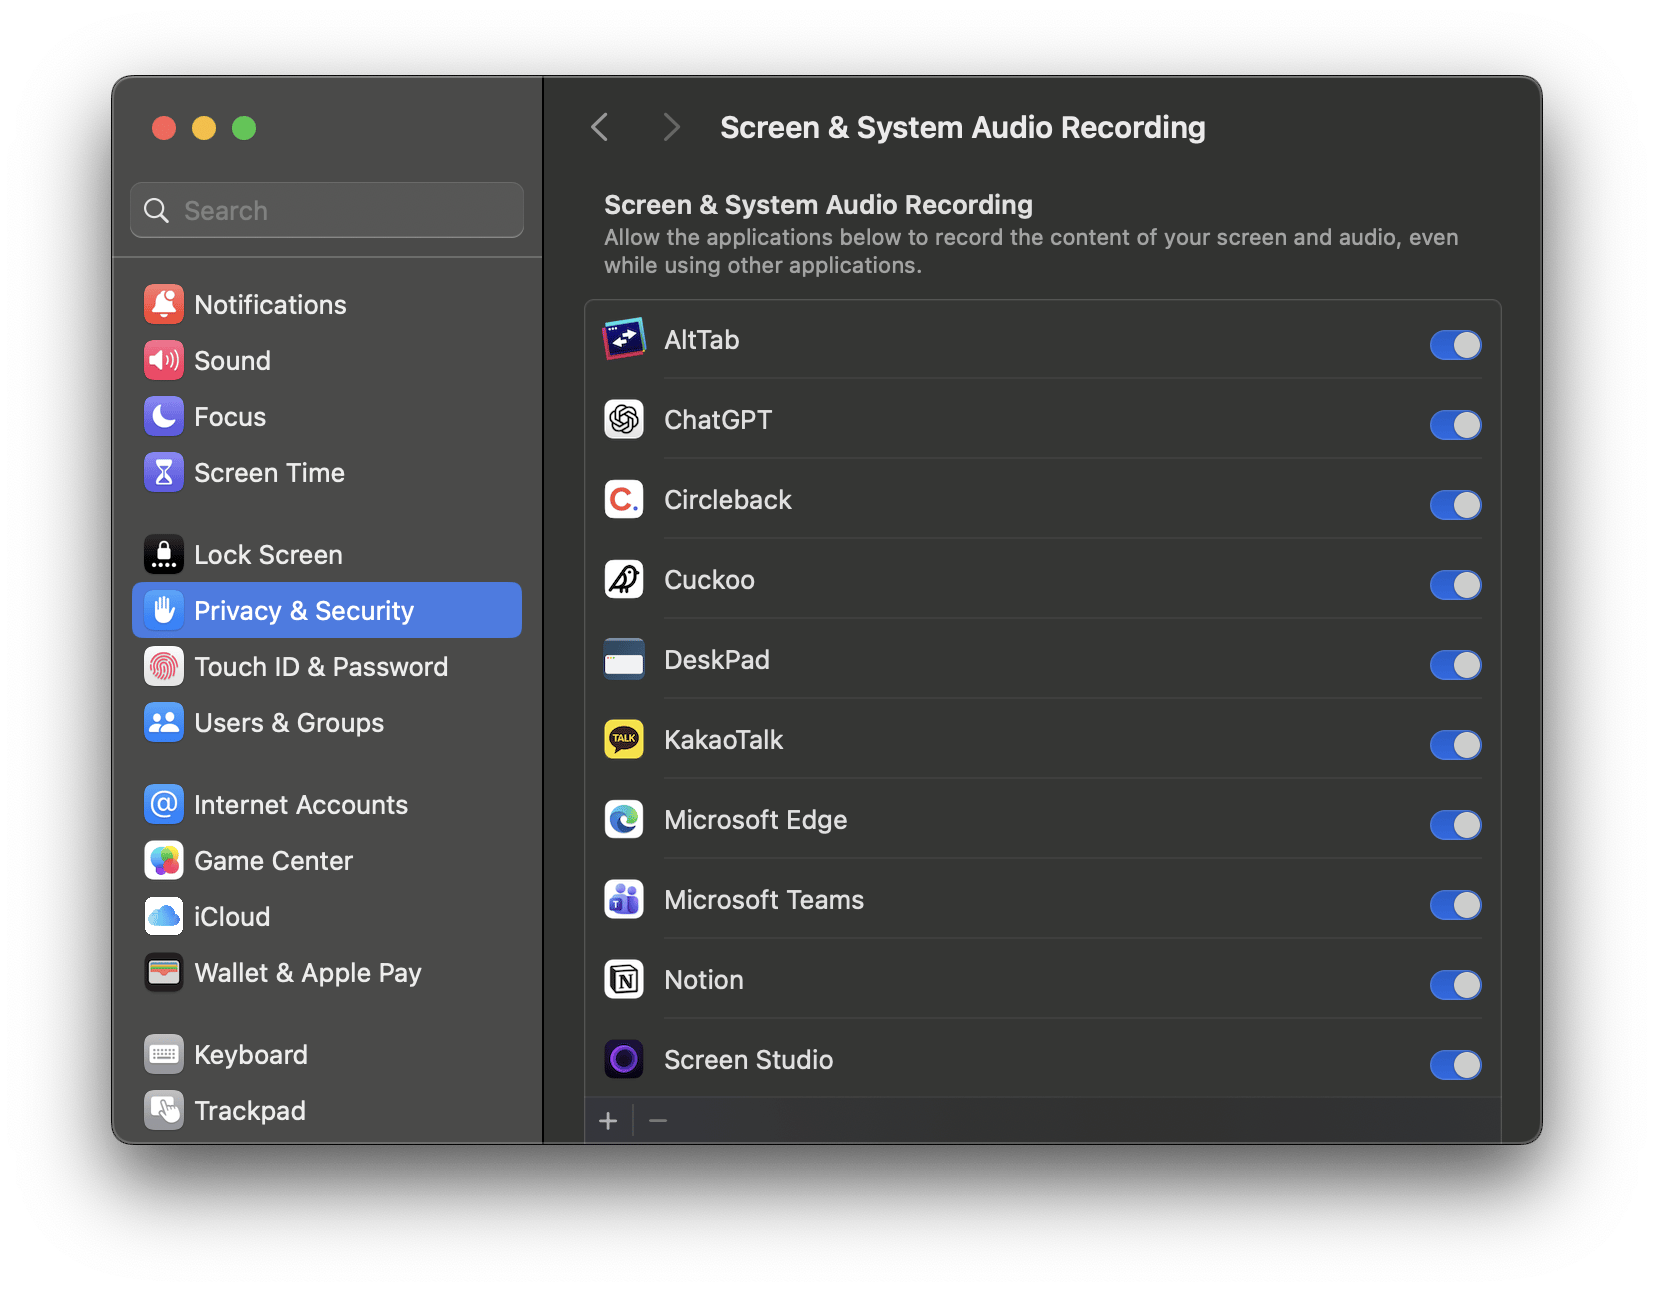Screen dimensions: 1654x1292
Task: Click the magnifying glass search icon
Action: [x=157, y=210]
